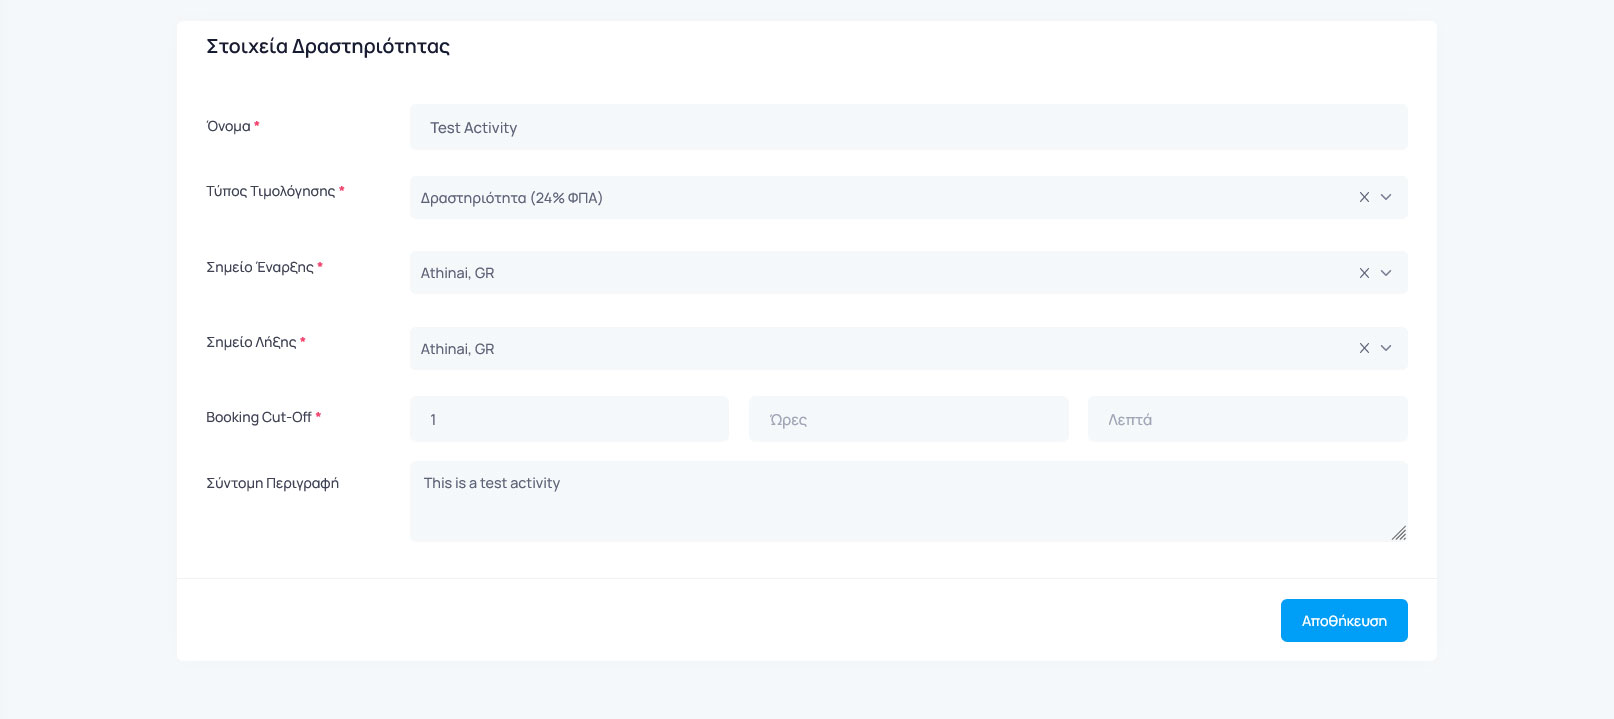
Task: Clear the Σημείο Έναρξης selection with X
Action: 1364,273
